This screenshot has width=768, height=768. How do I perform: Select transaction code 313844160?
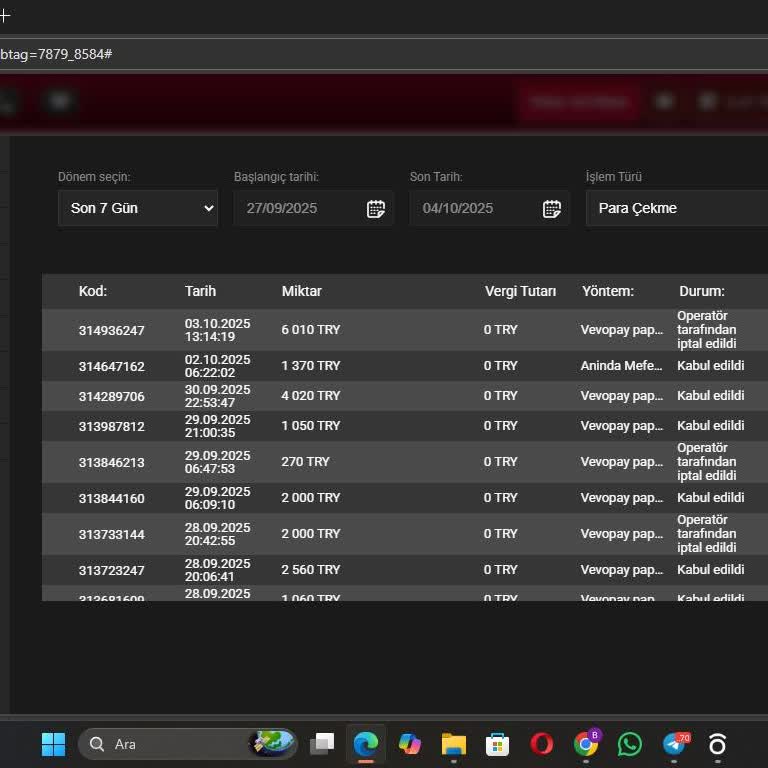click(x=112, y=498)
